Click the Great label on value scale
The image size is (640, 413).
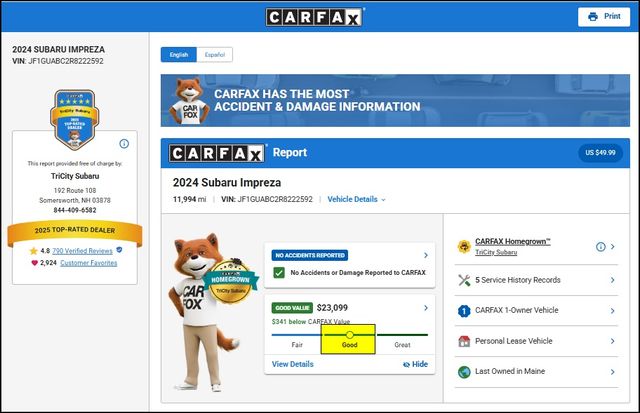pyautogui.click(x=402, y=345)
